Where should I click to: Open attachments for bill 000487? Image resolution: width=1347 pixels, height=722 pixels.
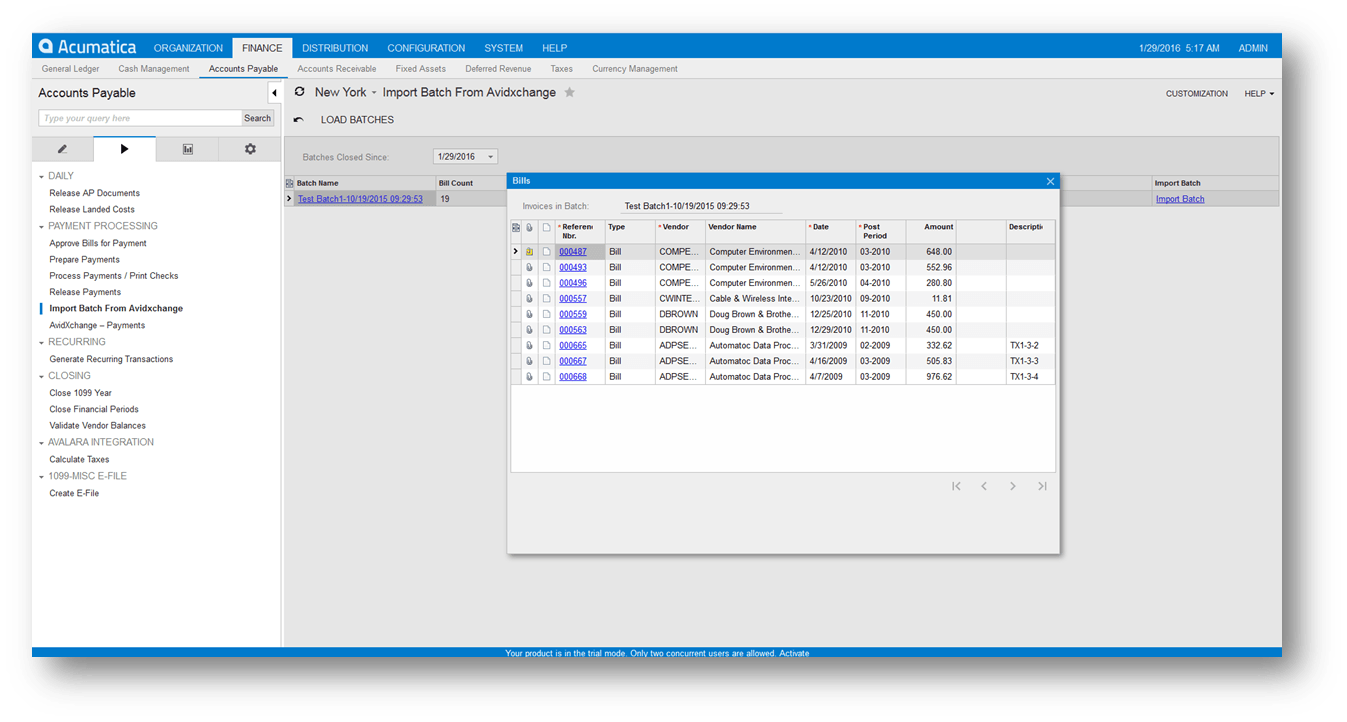[x=530, y=252]
